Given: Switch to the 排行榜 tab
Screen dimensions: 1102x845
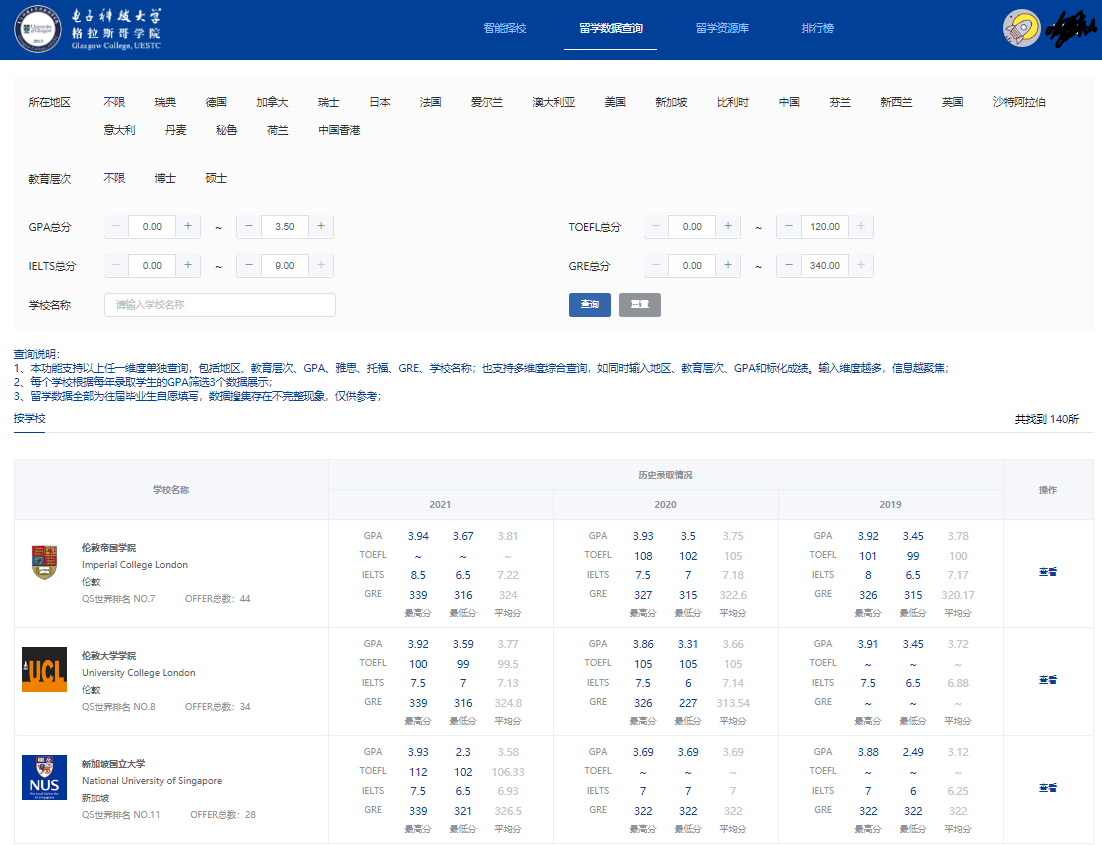Looking at the screenshot, I should (x=817, y=29).
